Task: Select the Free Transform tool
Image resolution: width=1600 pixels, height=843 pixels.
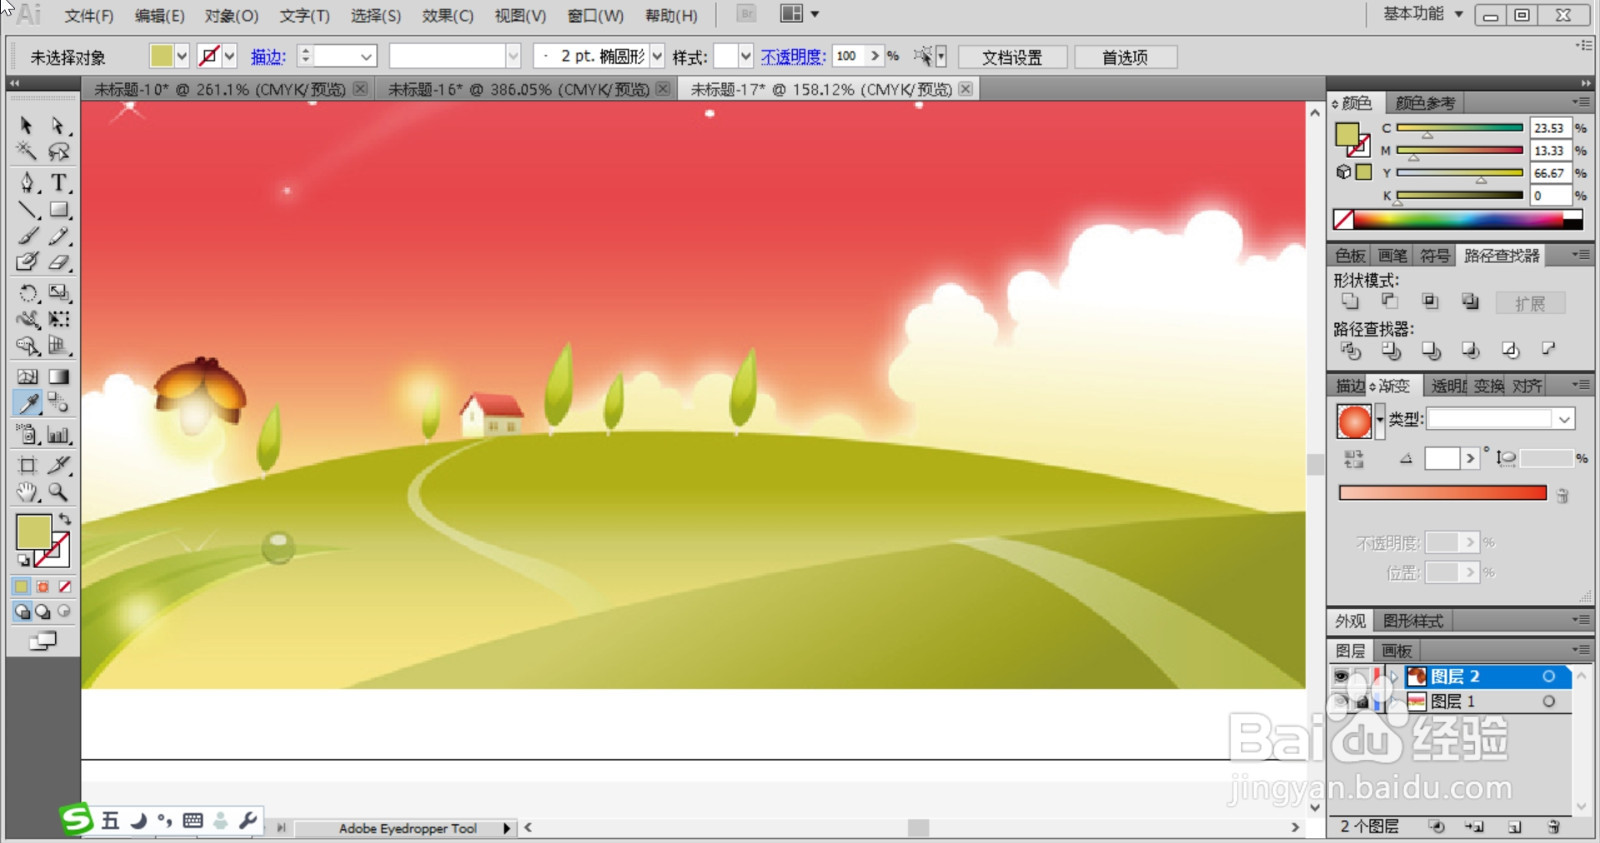Action: 59,319
